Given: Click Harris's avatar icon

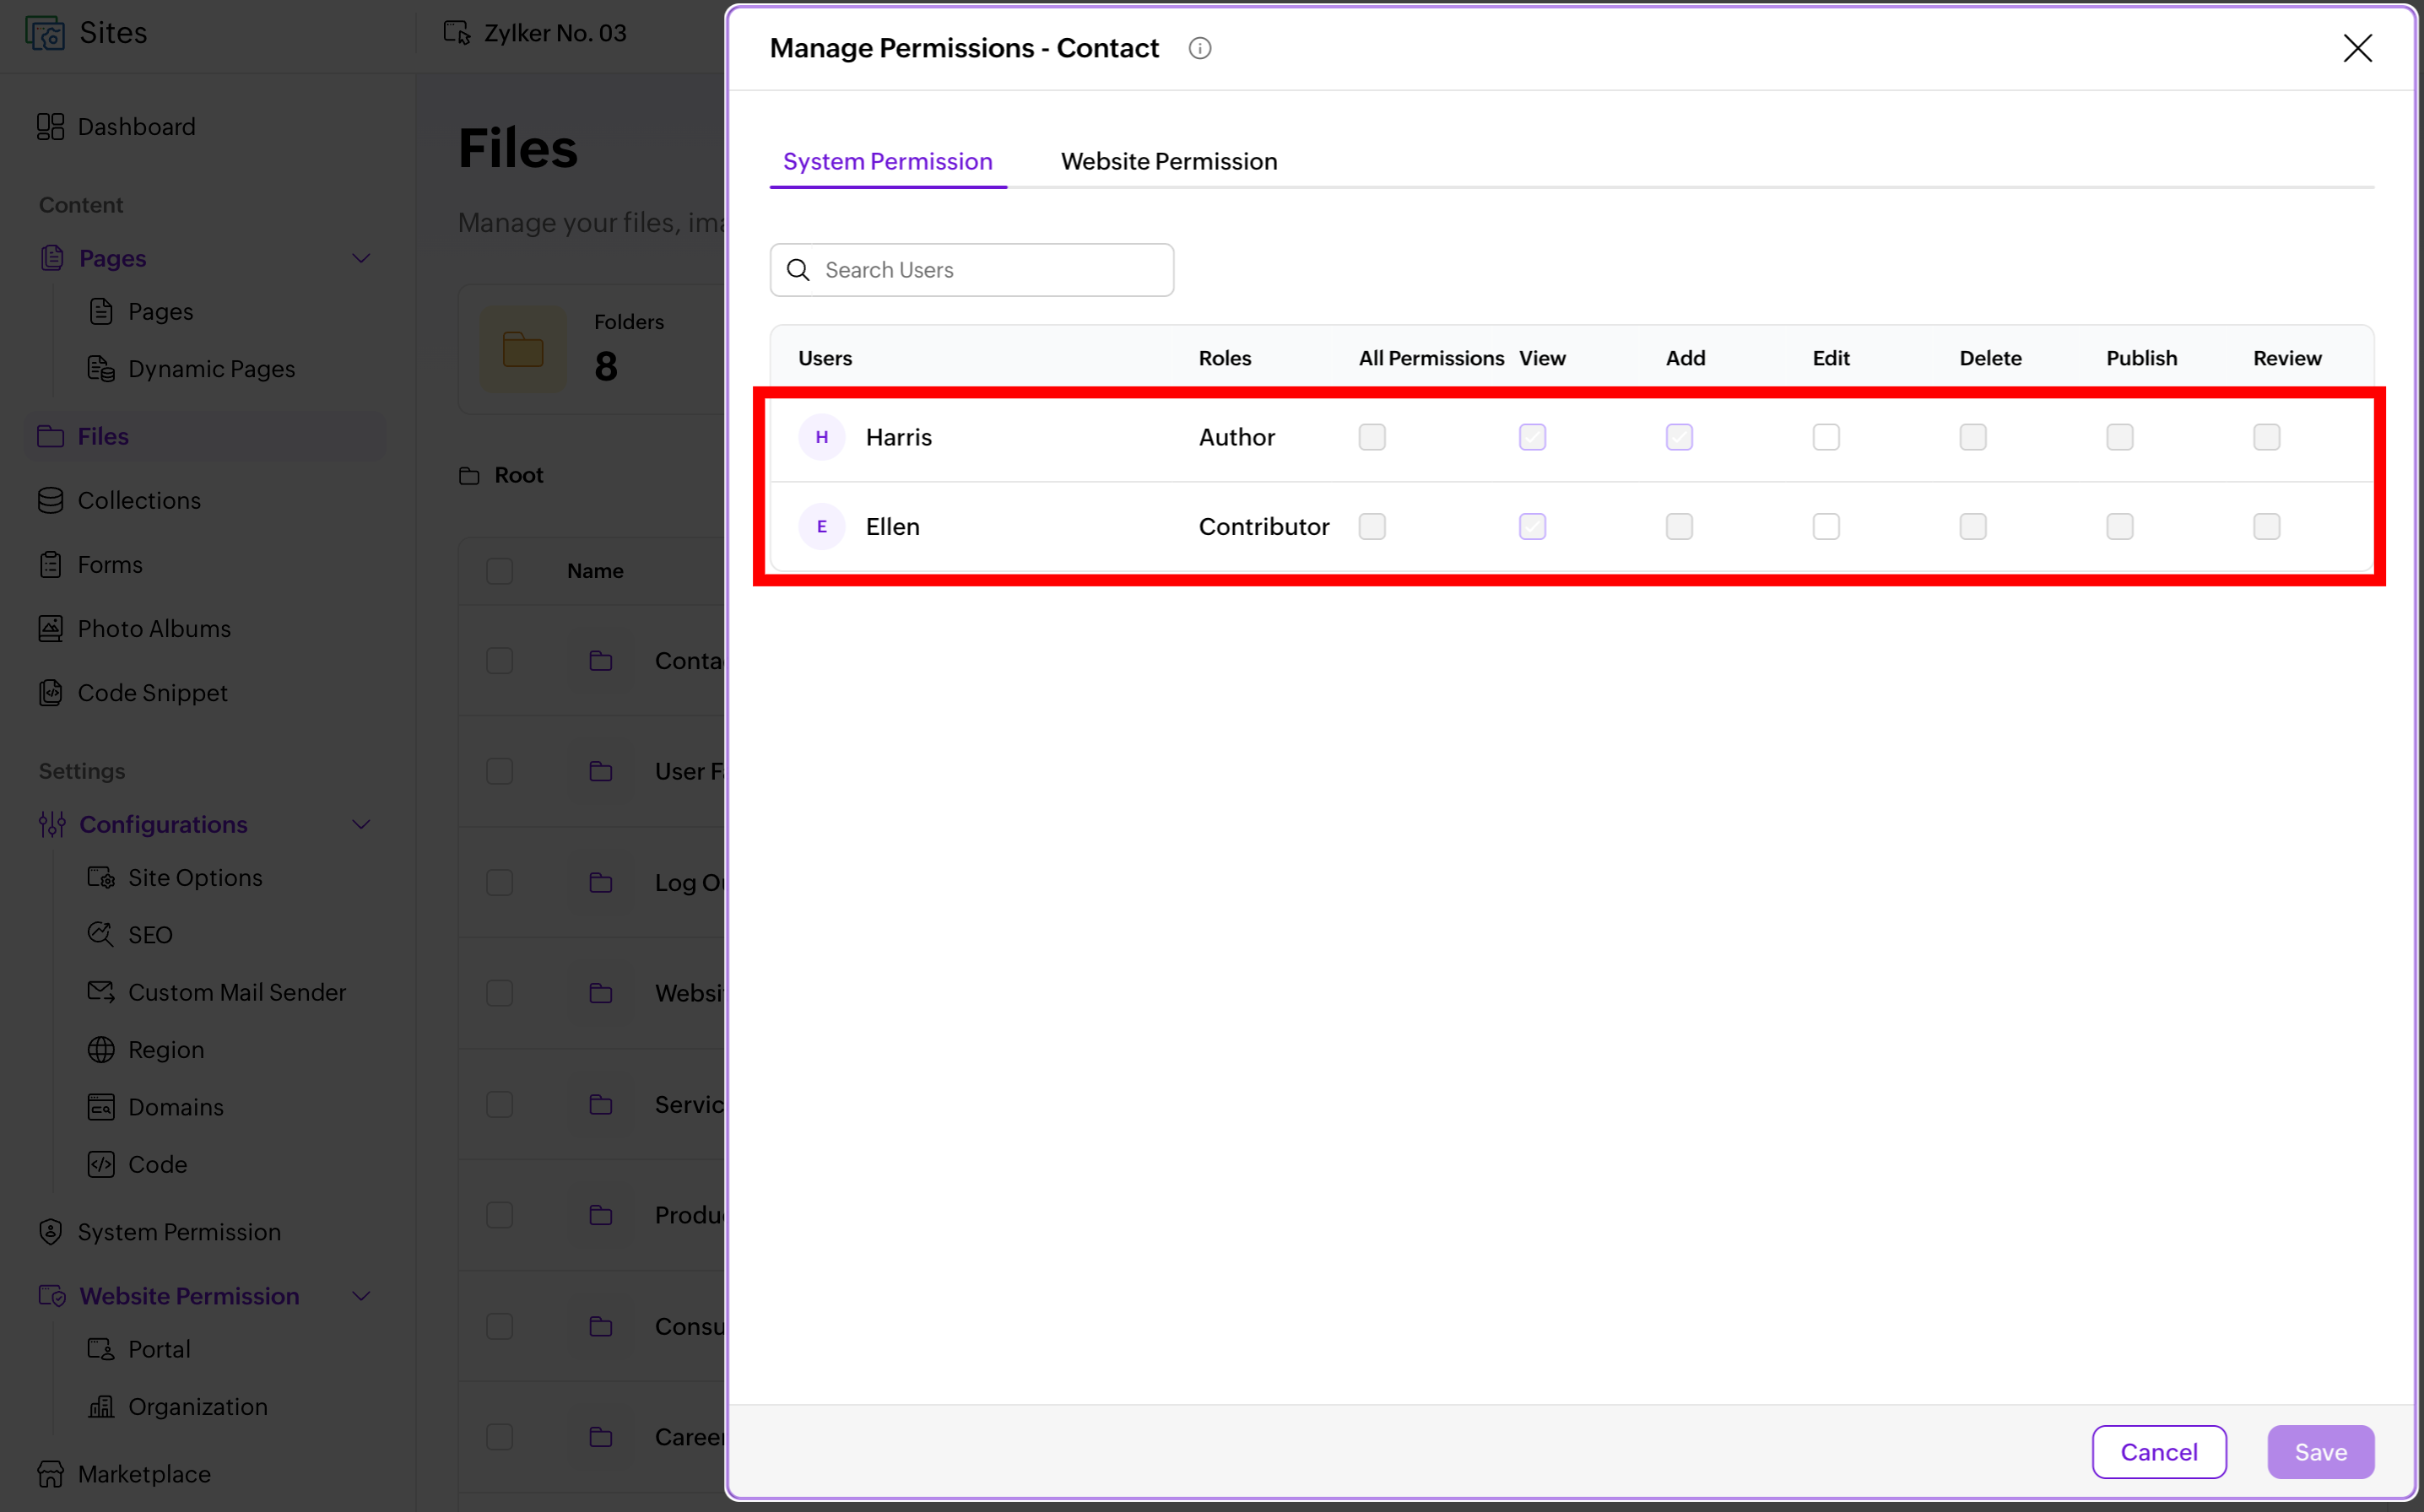Looking at the screenshot, I should [x=821, y=437].
